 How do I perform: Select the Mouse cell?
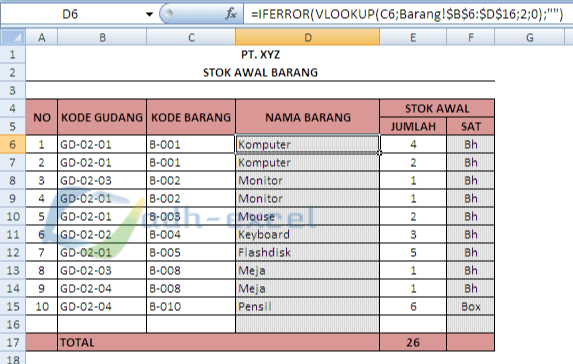point(308,216)
